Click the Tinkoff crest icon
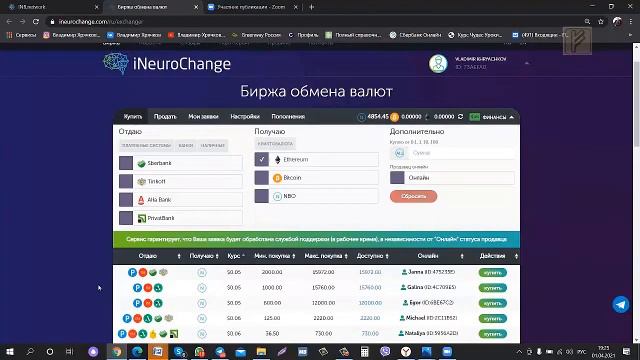 [141, 182]
